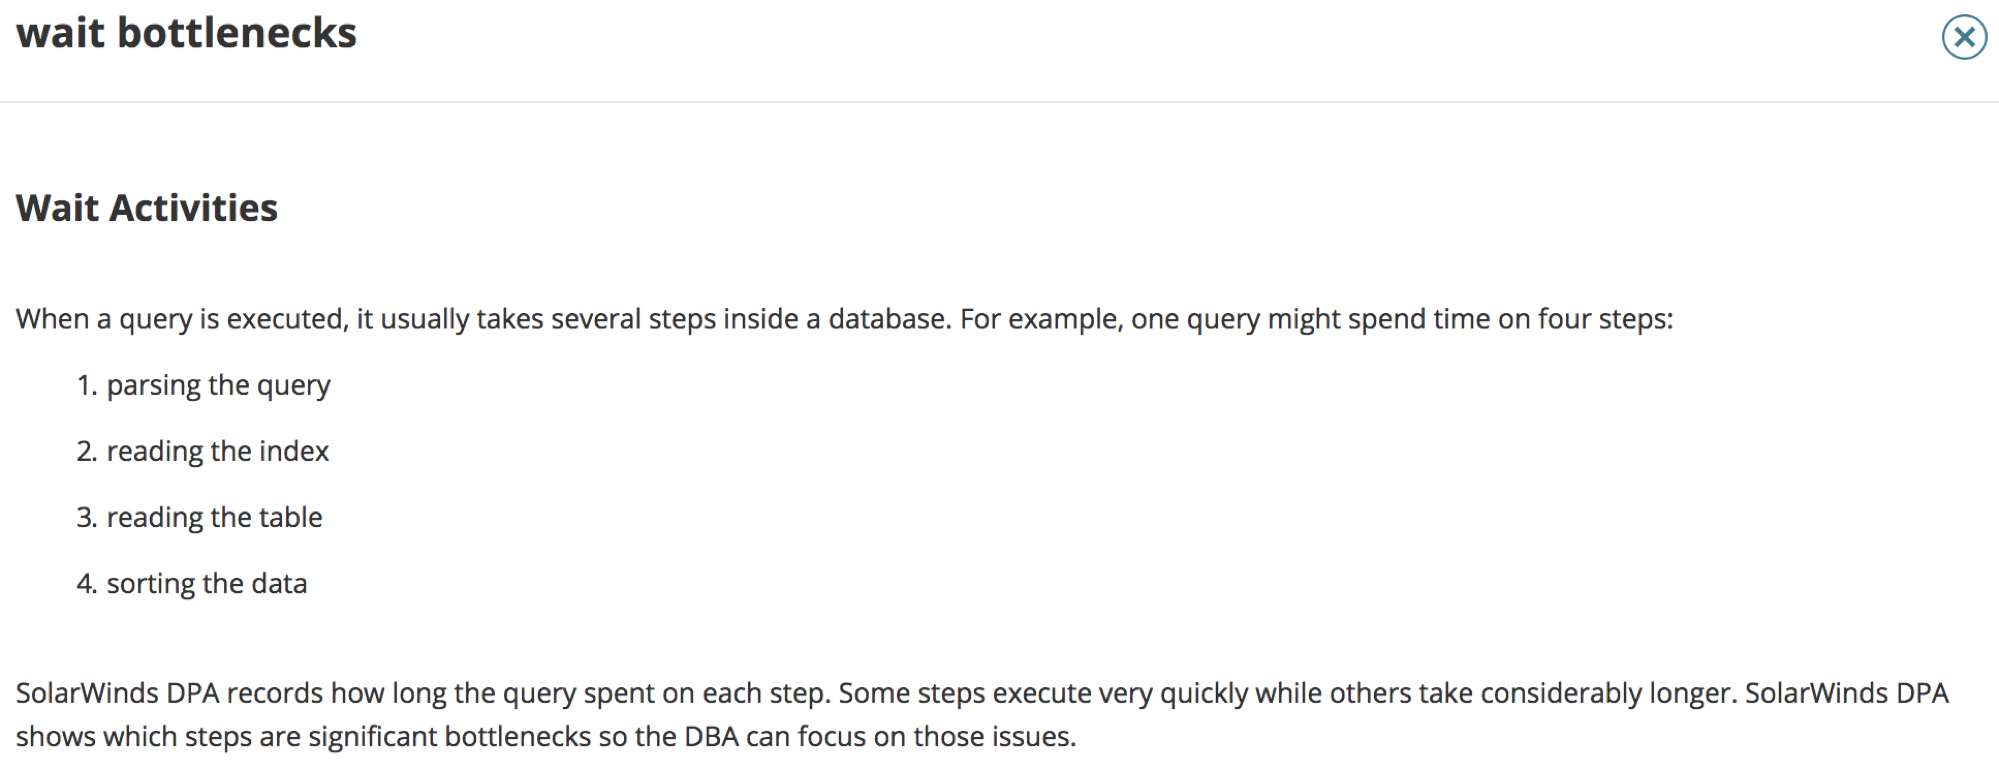Click the 'When a query is executed' sentence
The height and width of the screenshot is (764, 1999).
pyautogui.click(x=844, y=319)
